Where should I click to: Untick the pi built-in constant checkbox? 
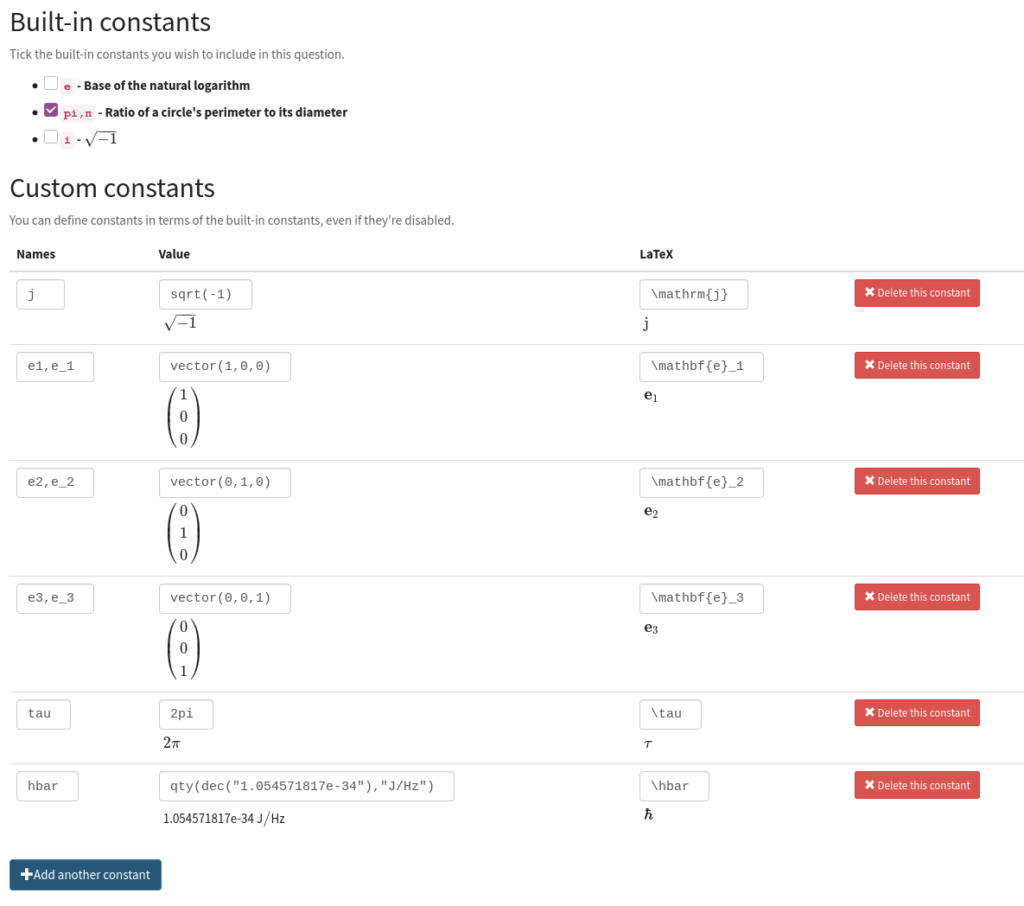[x=51, y=111]
